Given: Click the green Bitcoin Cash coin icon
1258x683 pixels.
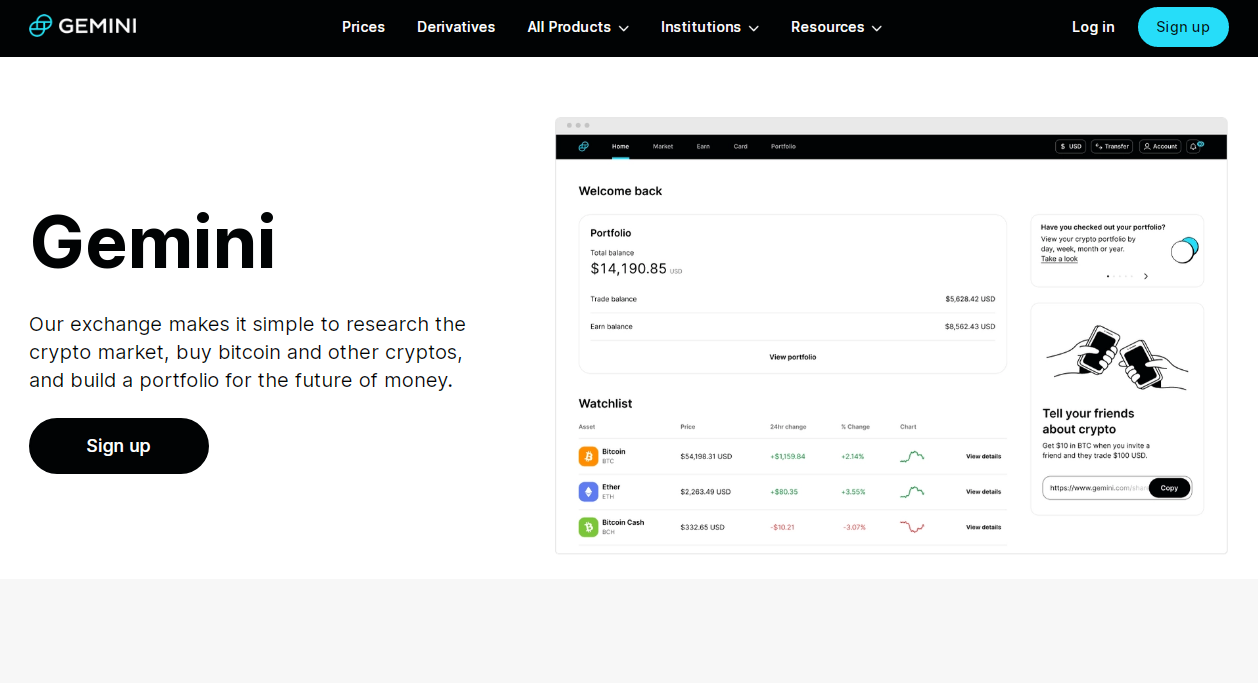Looking at the screenshot, I should click(588, 526).
